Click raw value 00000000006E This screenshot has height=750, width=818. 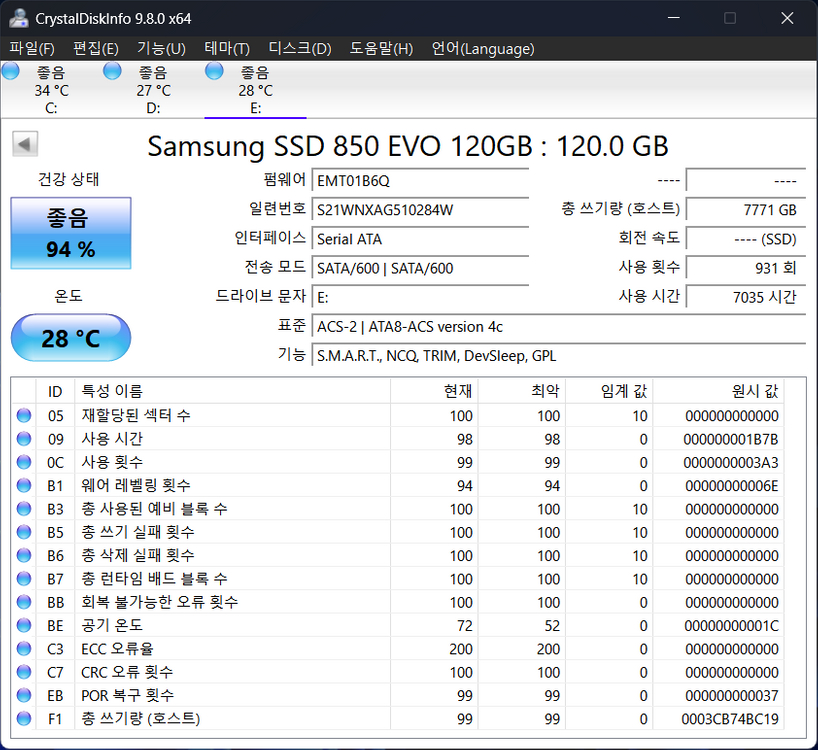[x=731, y=486]
